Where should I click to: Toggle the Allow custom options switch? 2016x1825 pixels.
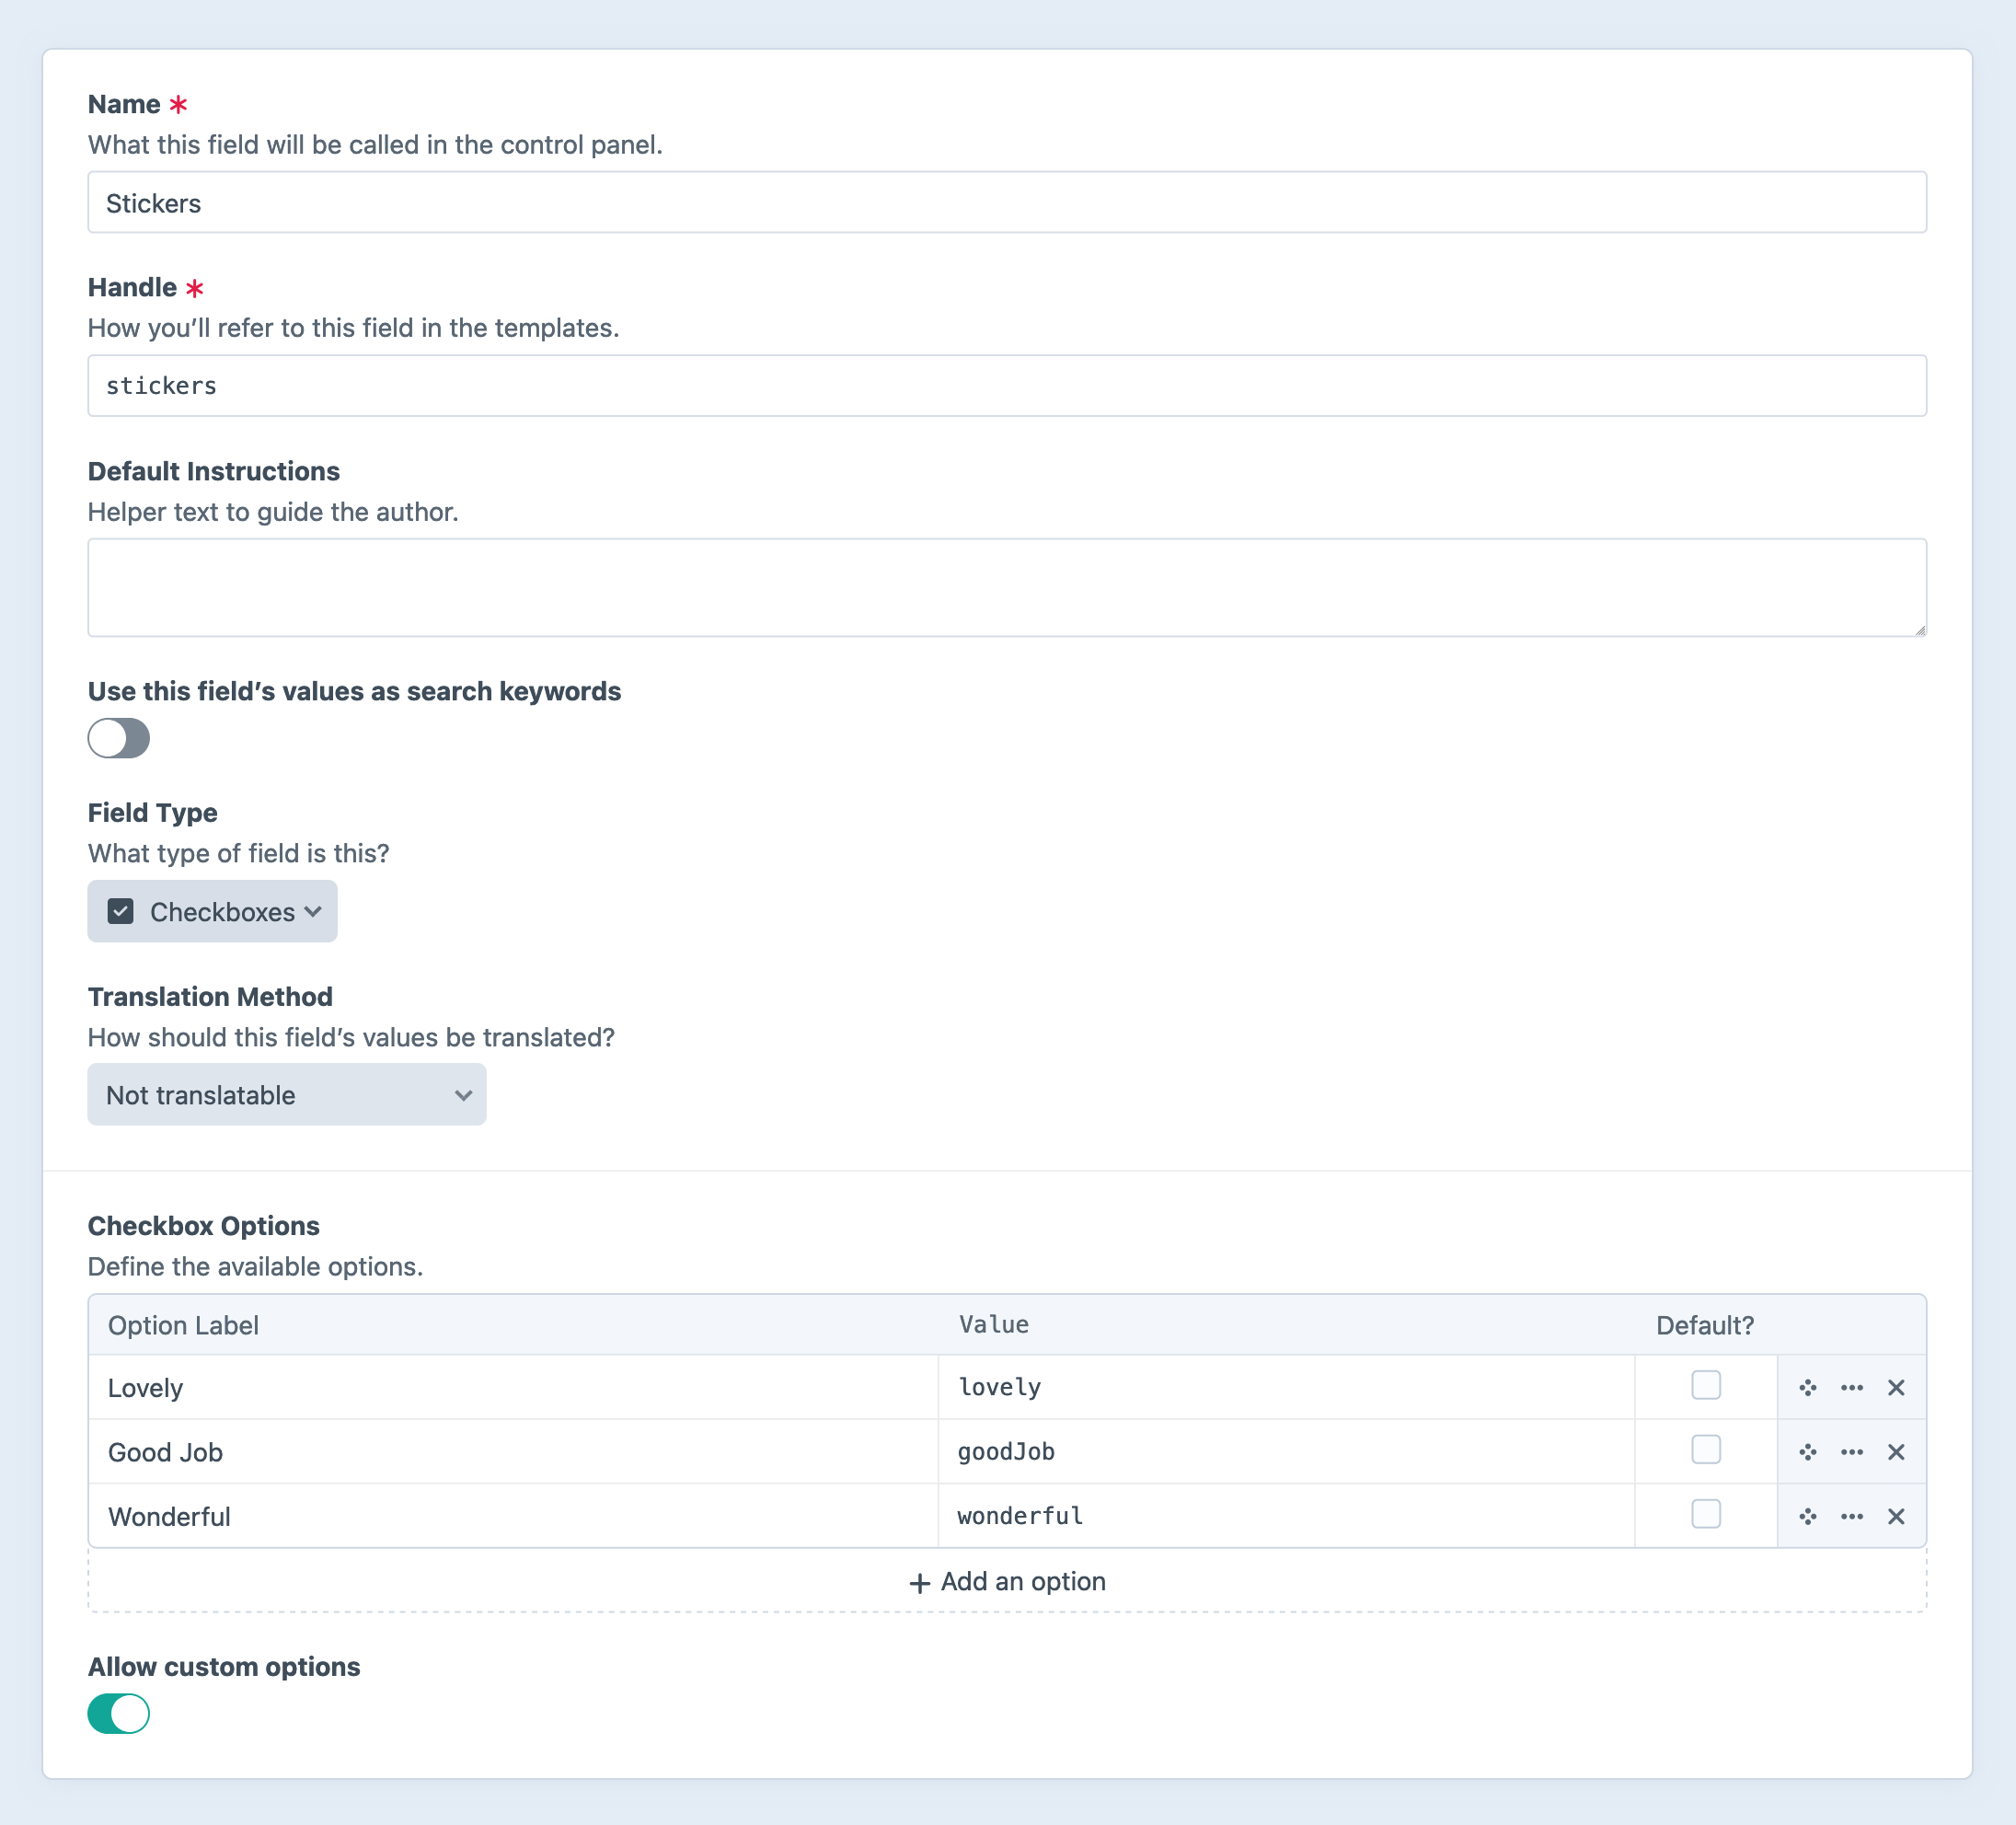click(118, 1713)
